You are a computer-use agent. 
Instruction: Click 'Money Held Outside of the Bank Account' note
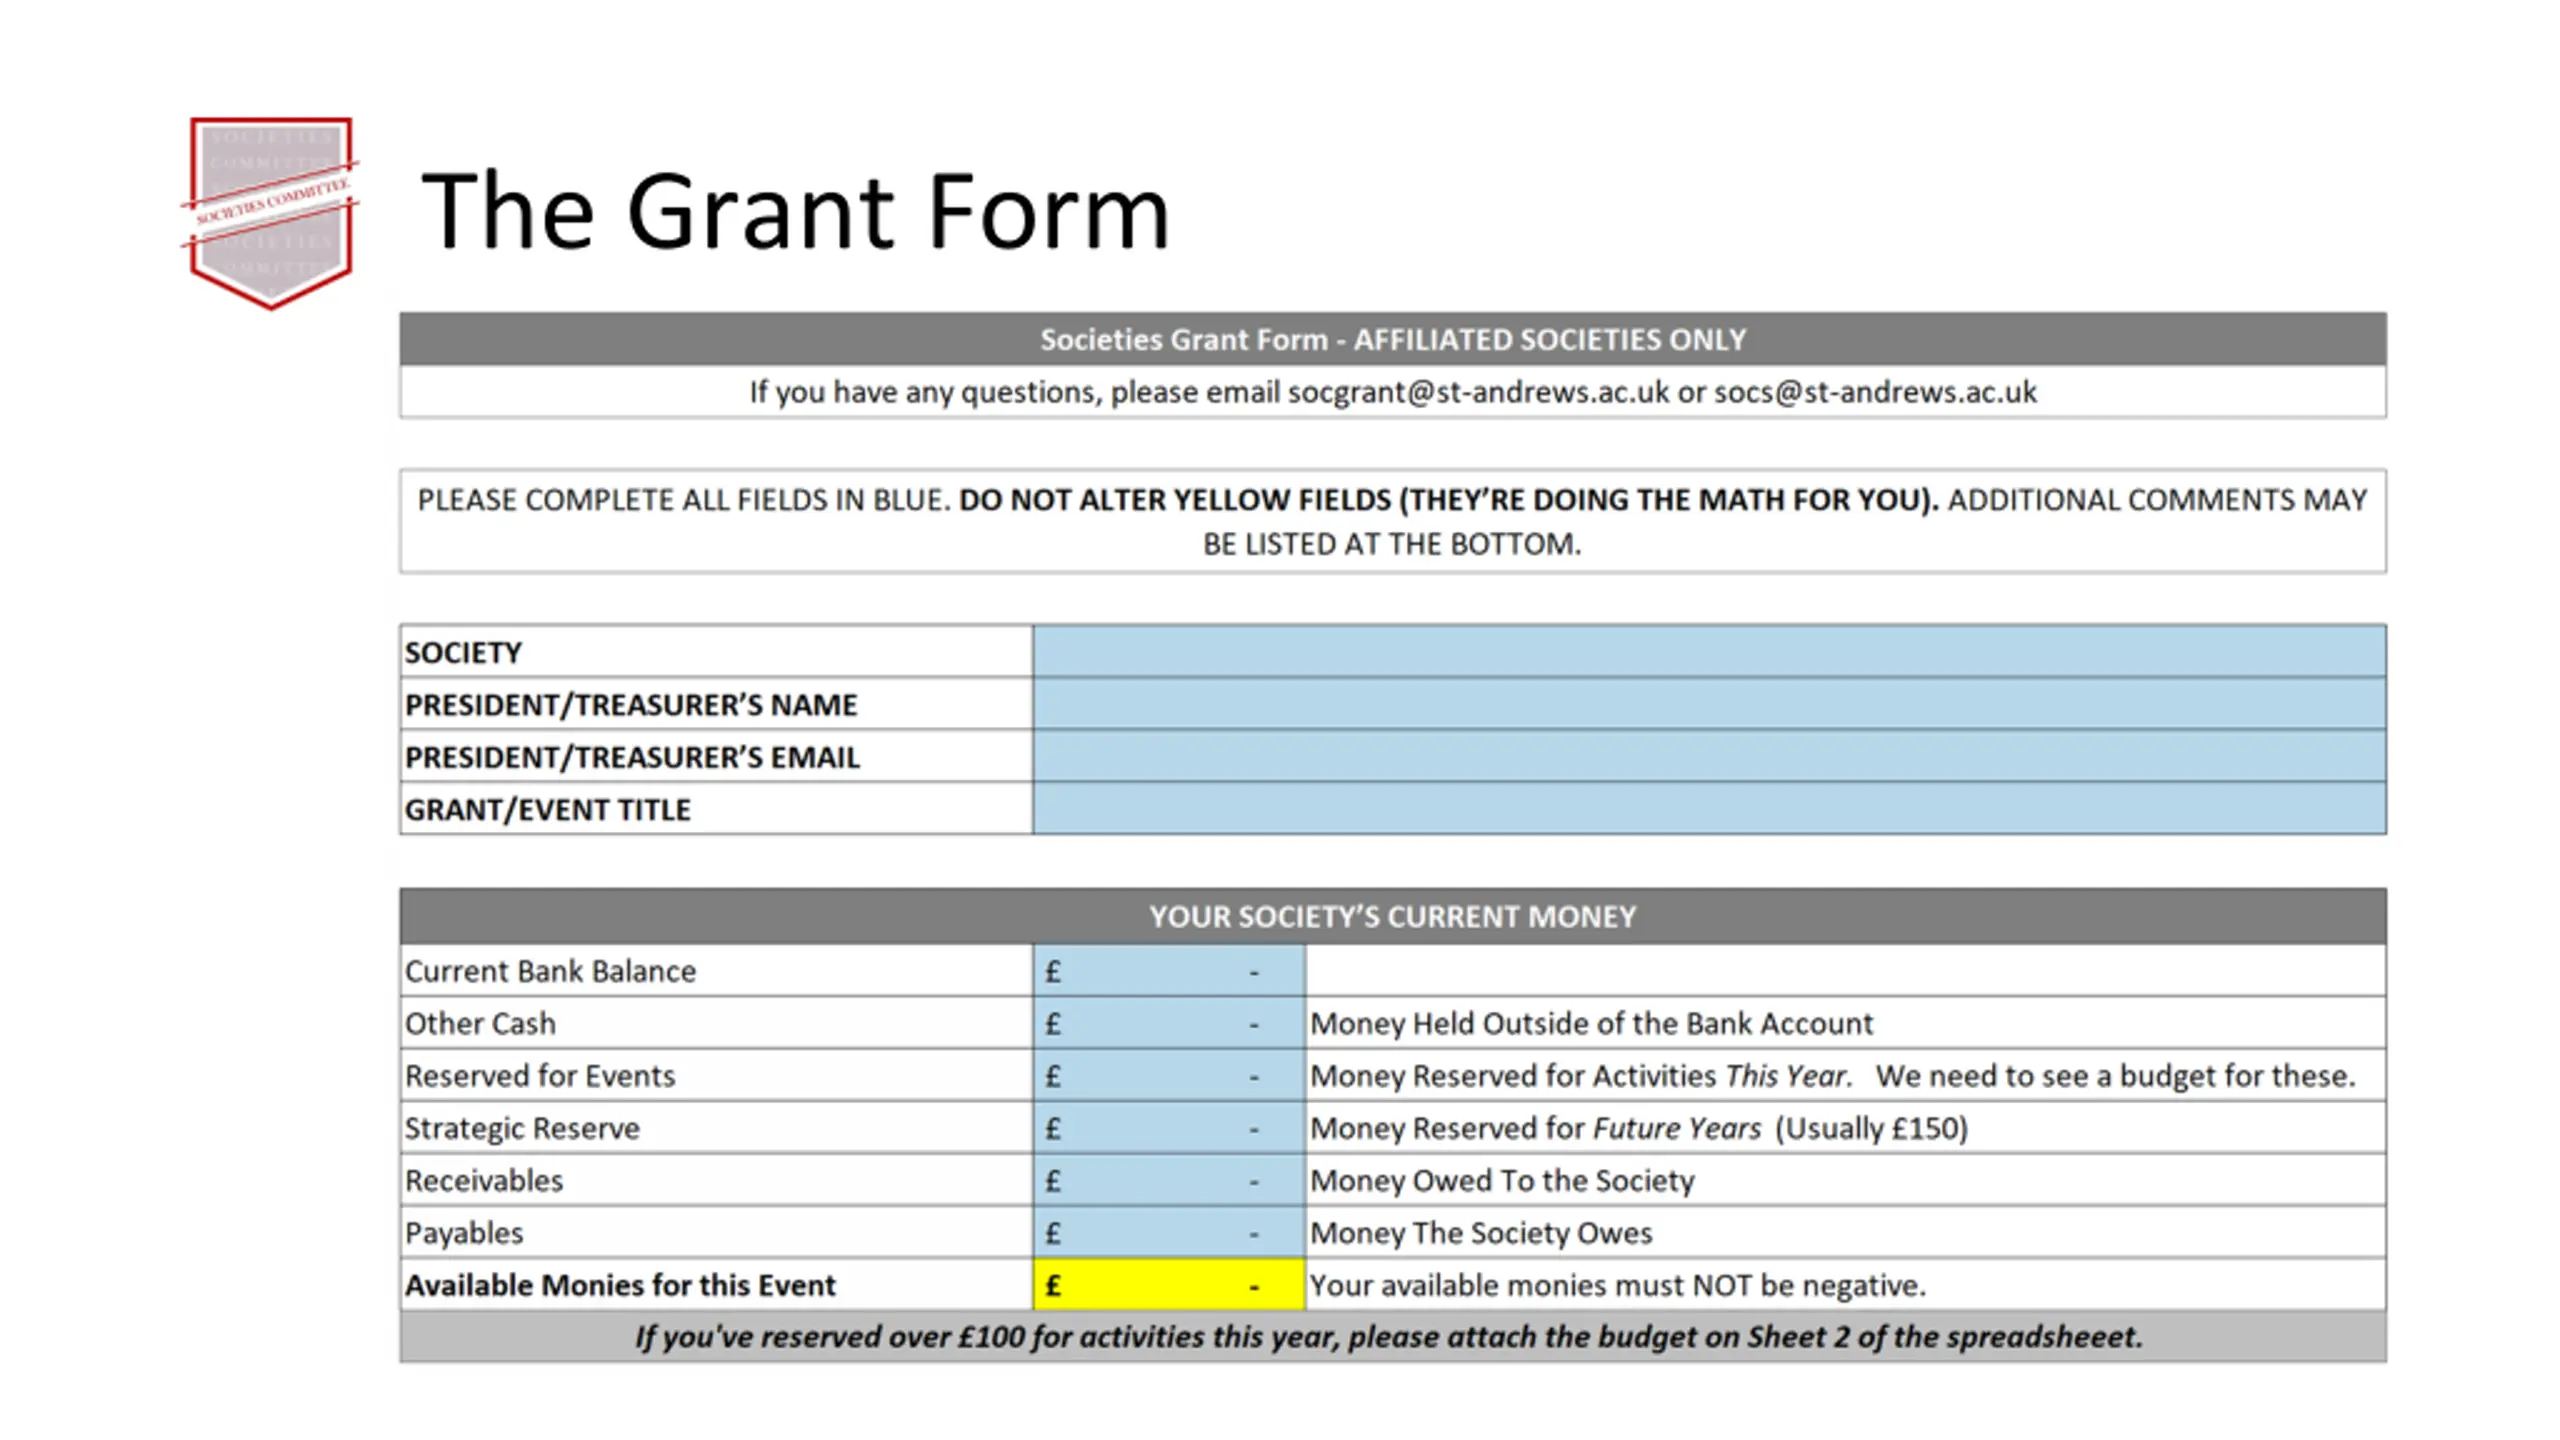[1591, 1023]
